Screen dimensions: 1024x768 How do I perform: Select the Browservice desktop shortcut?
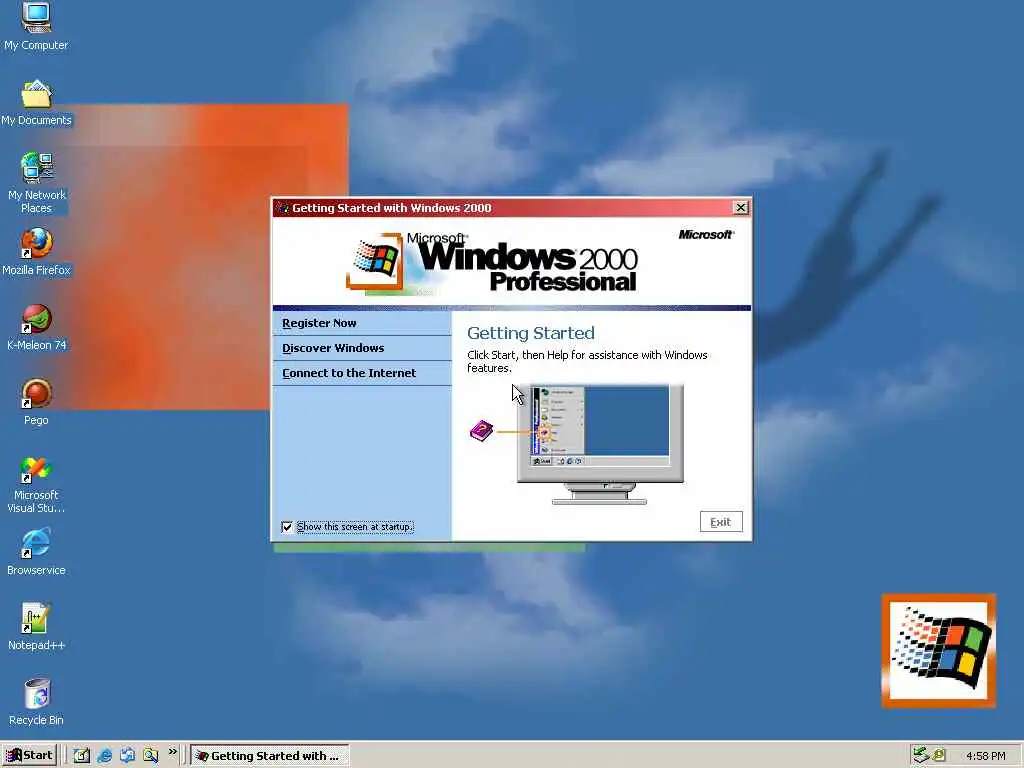pyautogui.click(x=36, y=552)
